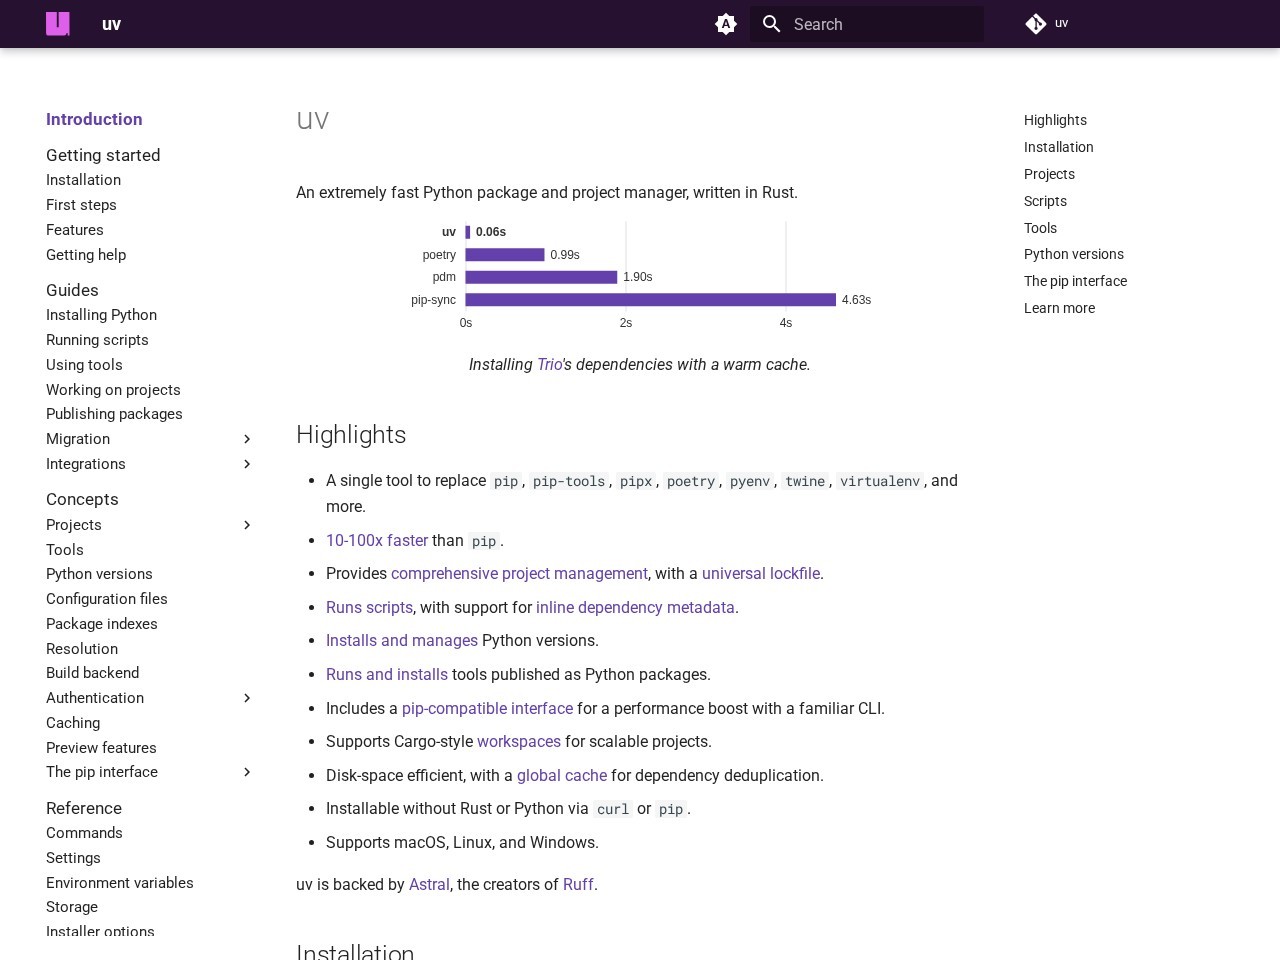
Task: Visit the Ruff link
Action: [578, 885]
